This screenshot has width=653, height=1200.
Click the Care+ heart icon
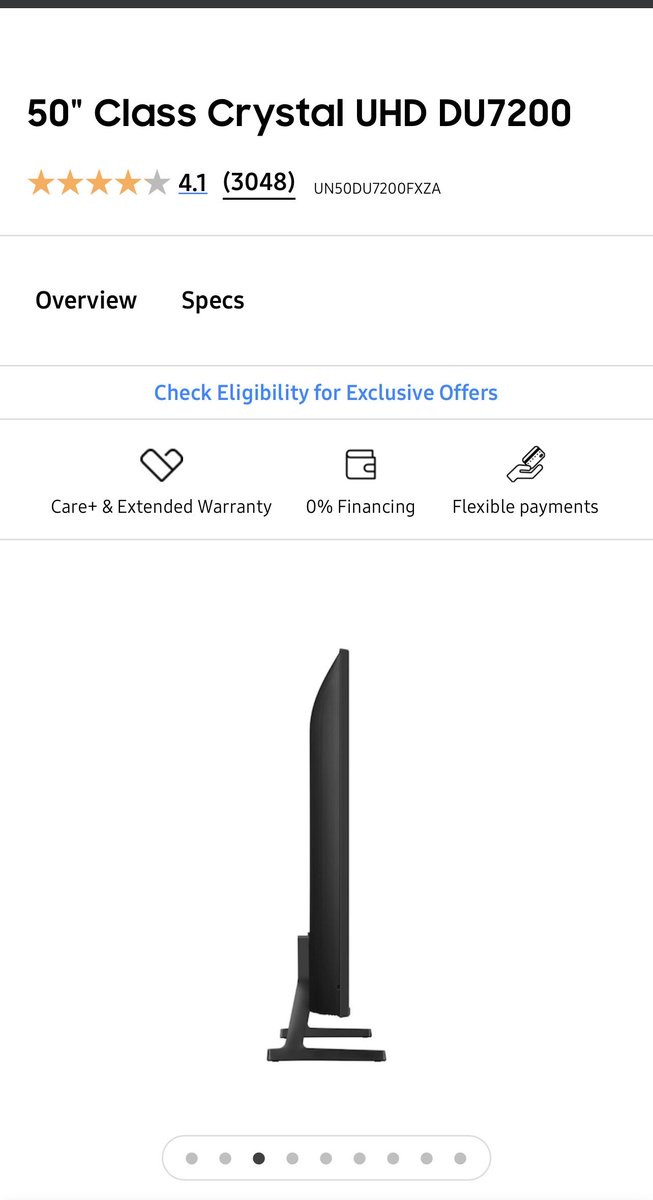coord(161,465)
